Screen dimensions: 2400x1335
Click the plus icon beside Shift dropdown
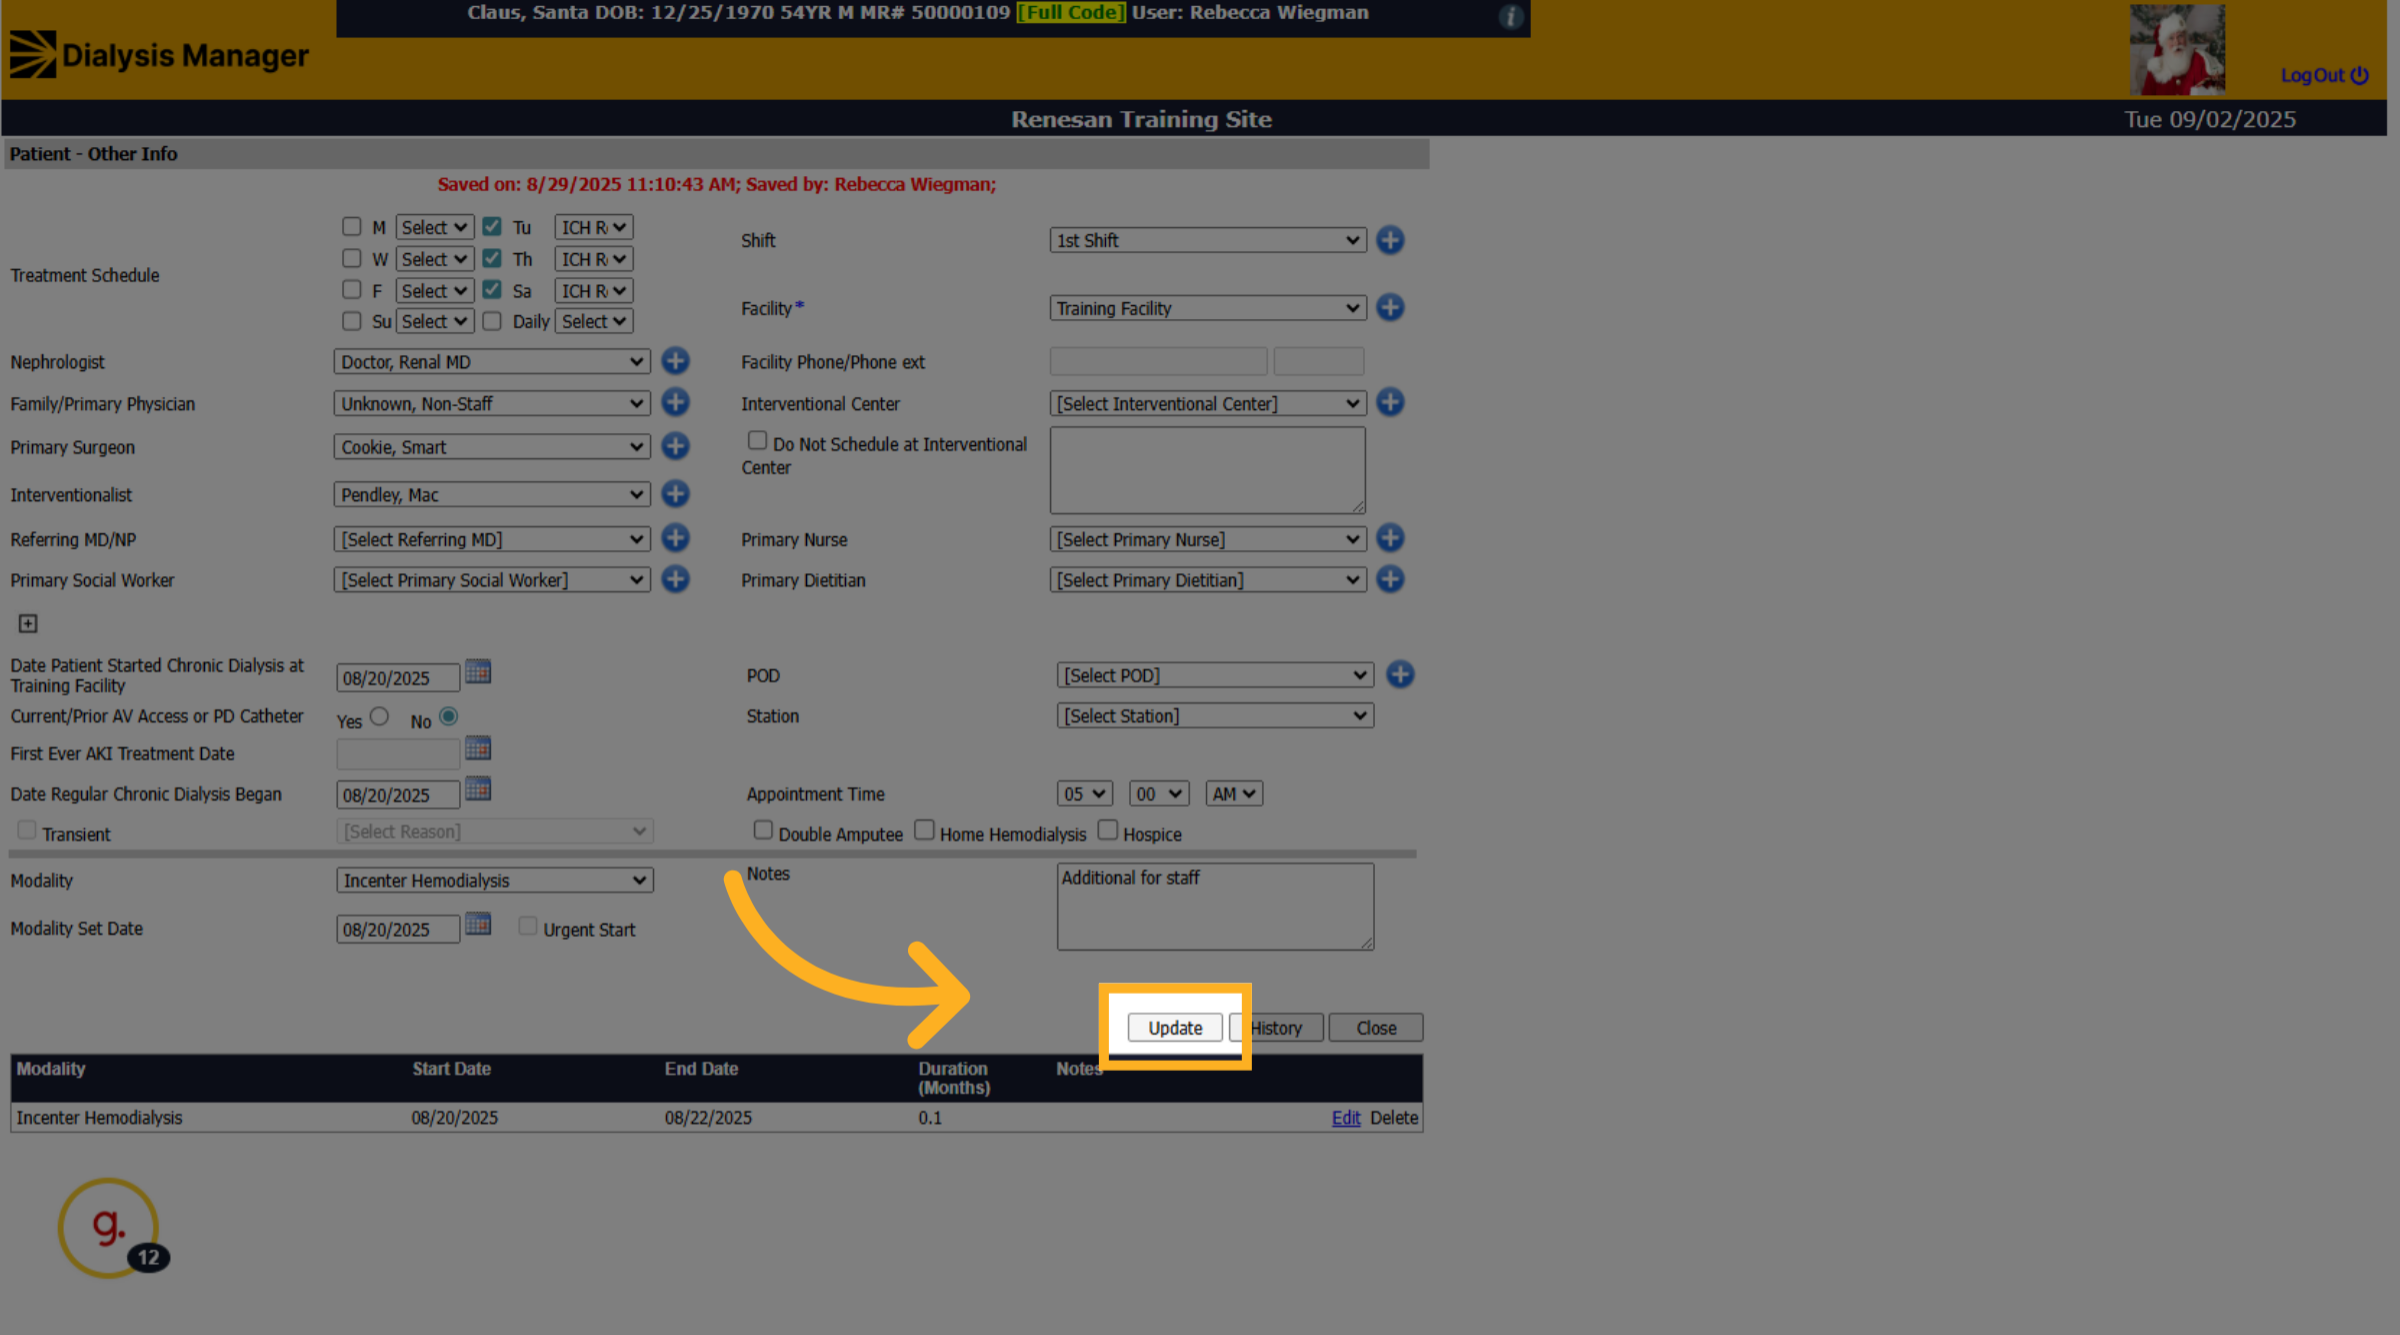pyautogui.click(x=1390, y=240)
